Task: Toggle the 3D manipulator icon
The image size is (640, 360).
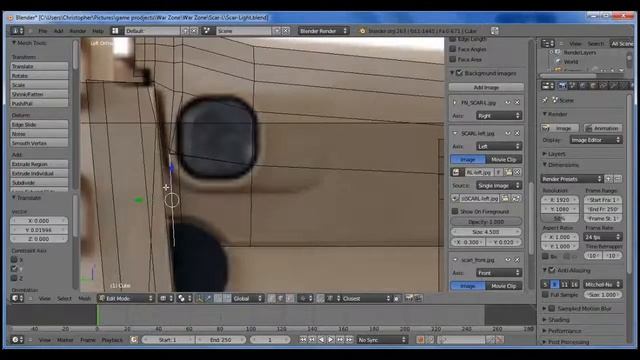Action: (199, 298)
